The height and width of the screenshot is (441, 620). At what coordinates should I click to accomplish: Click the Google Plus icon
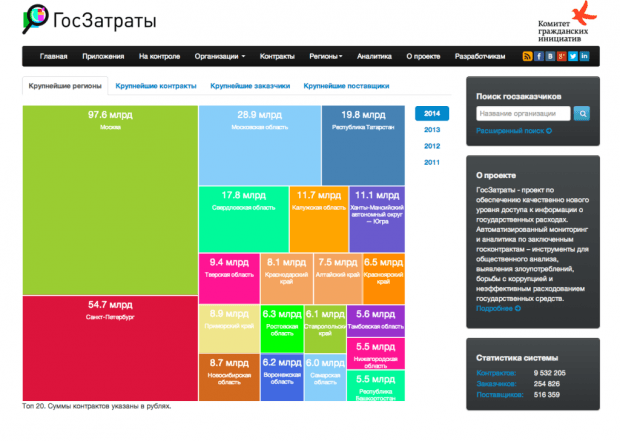[x=561, y=56]
